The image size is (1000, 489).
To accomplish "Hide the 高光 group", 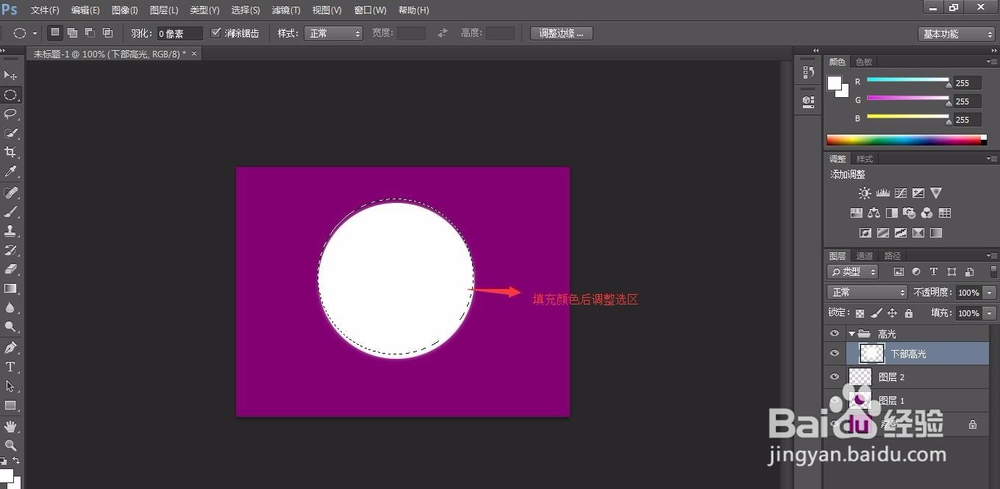I will [834, 333].
